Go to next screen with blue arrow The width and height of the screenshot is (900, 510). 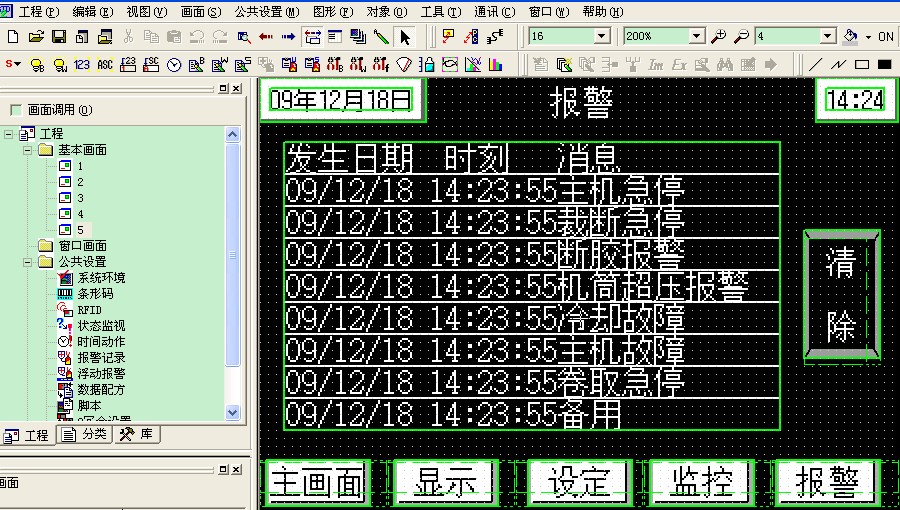288,37
